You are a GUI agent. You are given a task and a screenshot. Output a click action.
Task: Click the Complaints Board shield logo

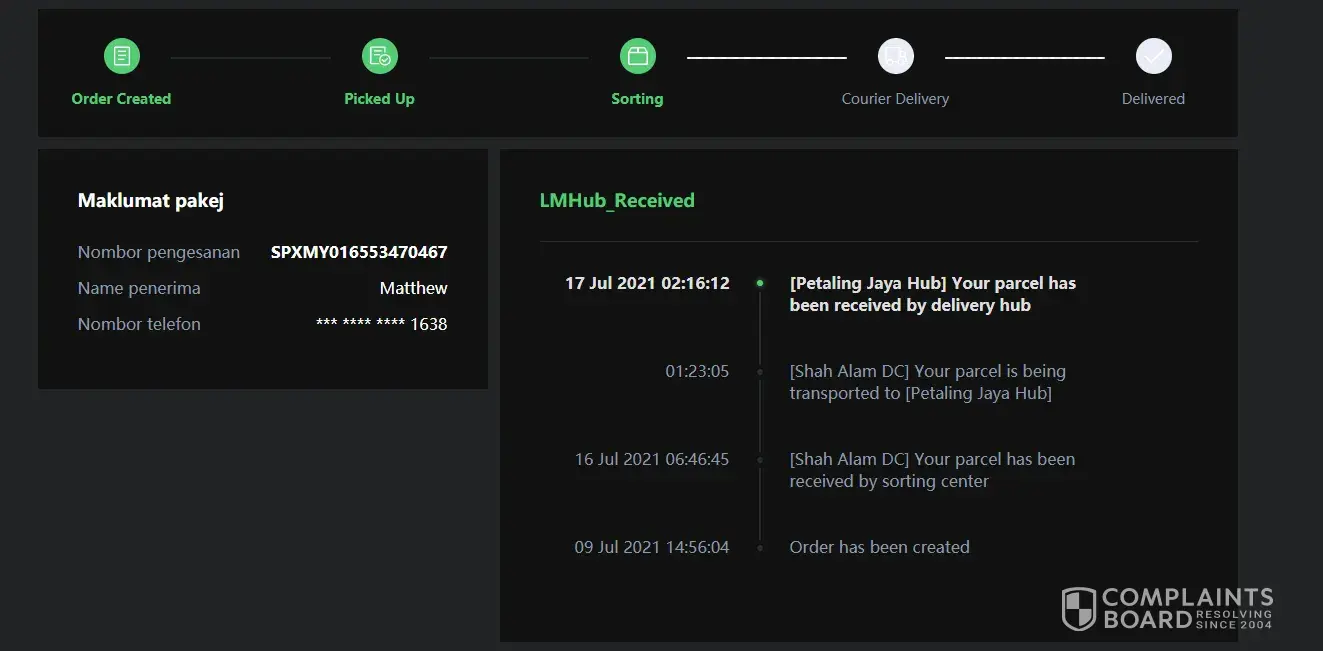pos(1078,608)
